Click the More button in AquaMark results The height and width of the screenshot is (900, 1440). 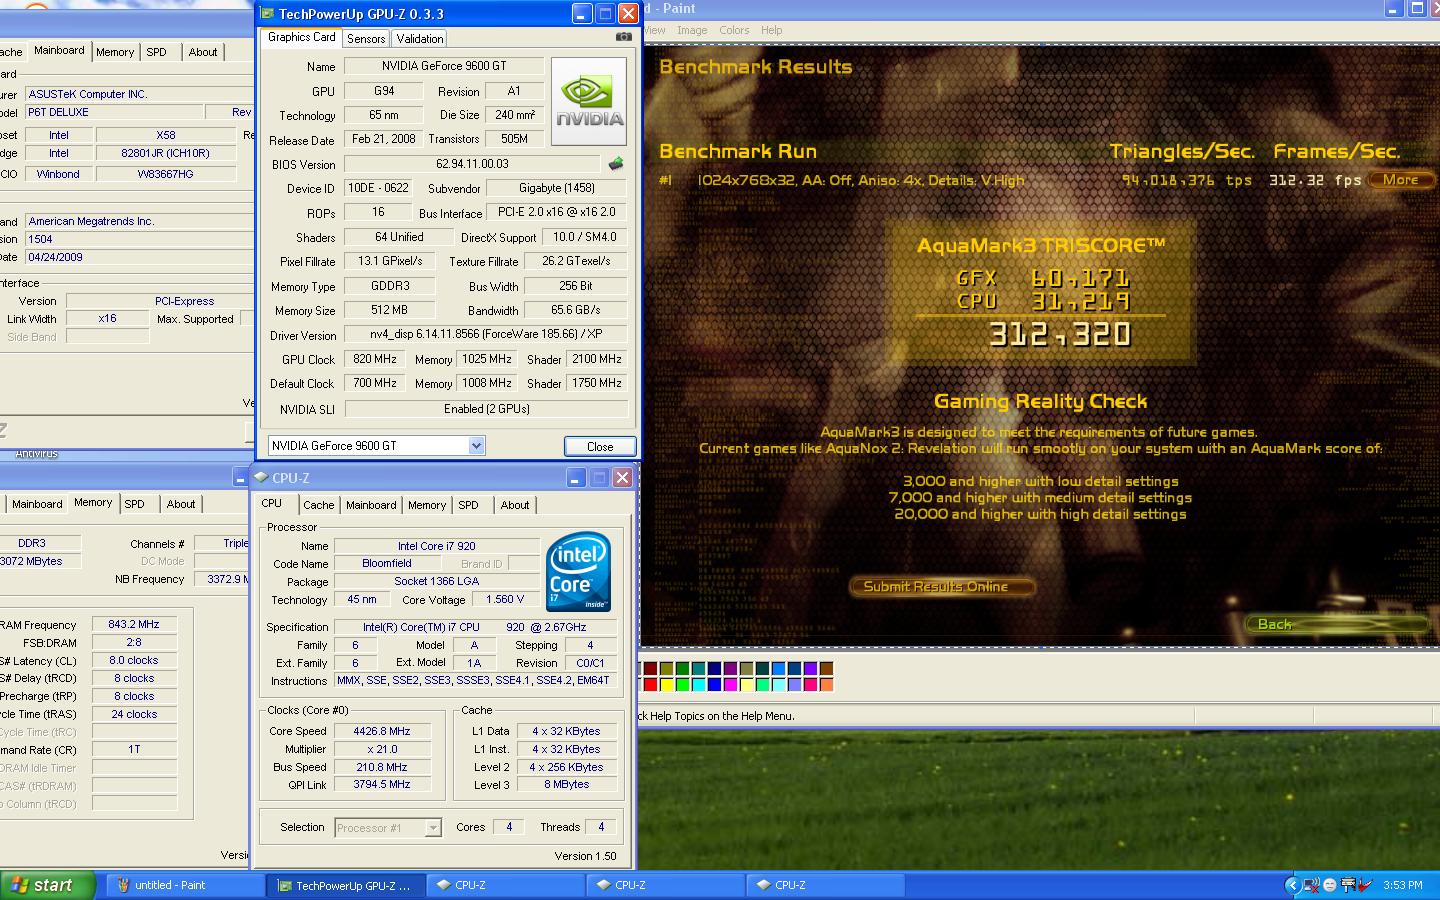click(1400, 180)
